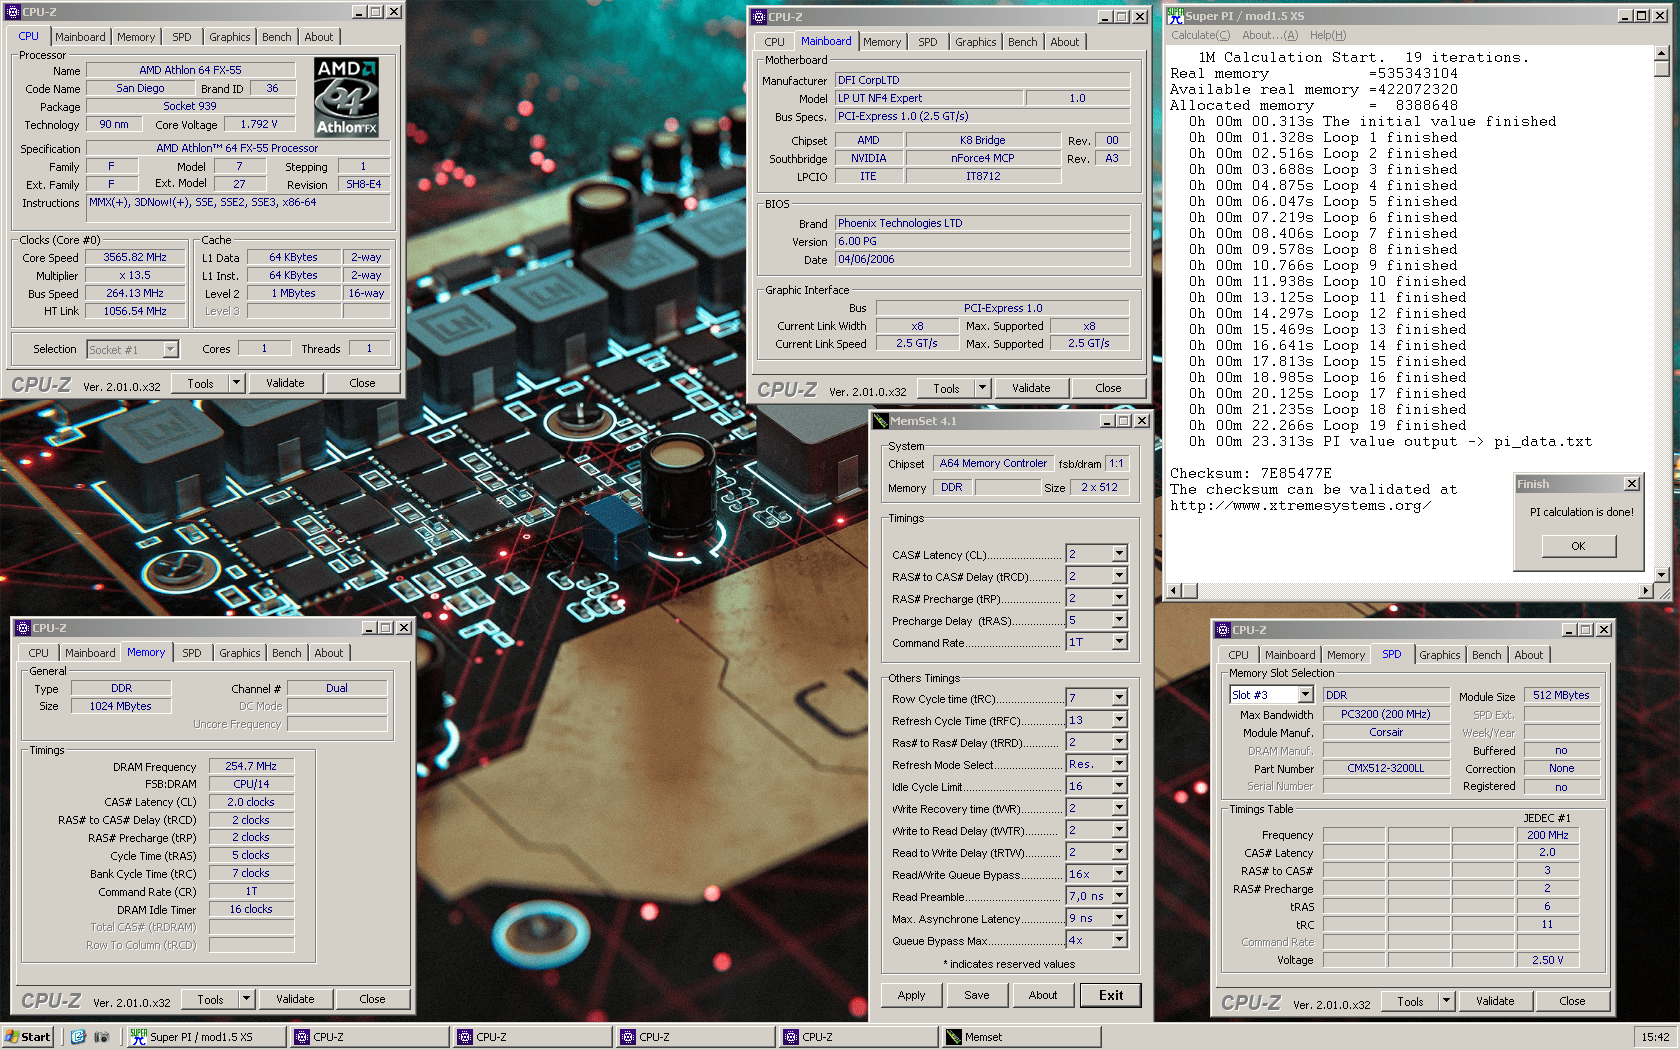This screenshot has height=1050, width=1680.
Task: Click the Validate button in the CPU tab CPU-Z window
Action: point(285,383)
